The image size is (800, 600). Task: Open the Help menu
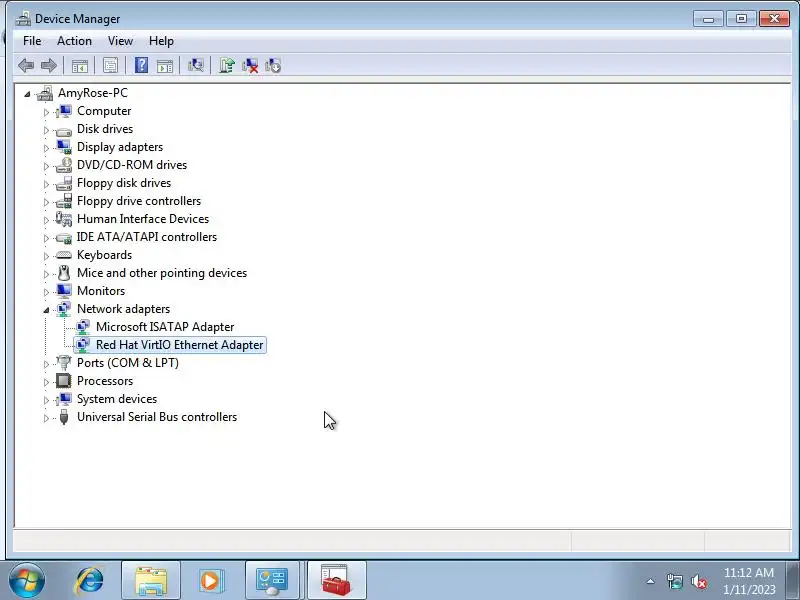tap(161, 41)
